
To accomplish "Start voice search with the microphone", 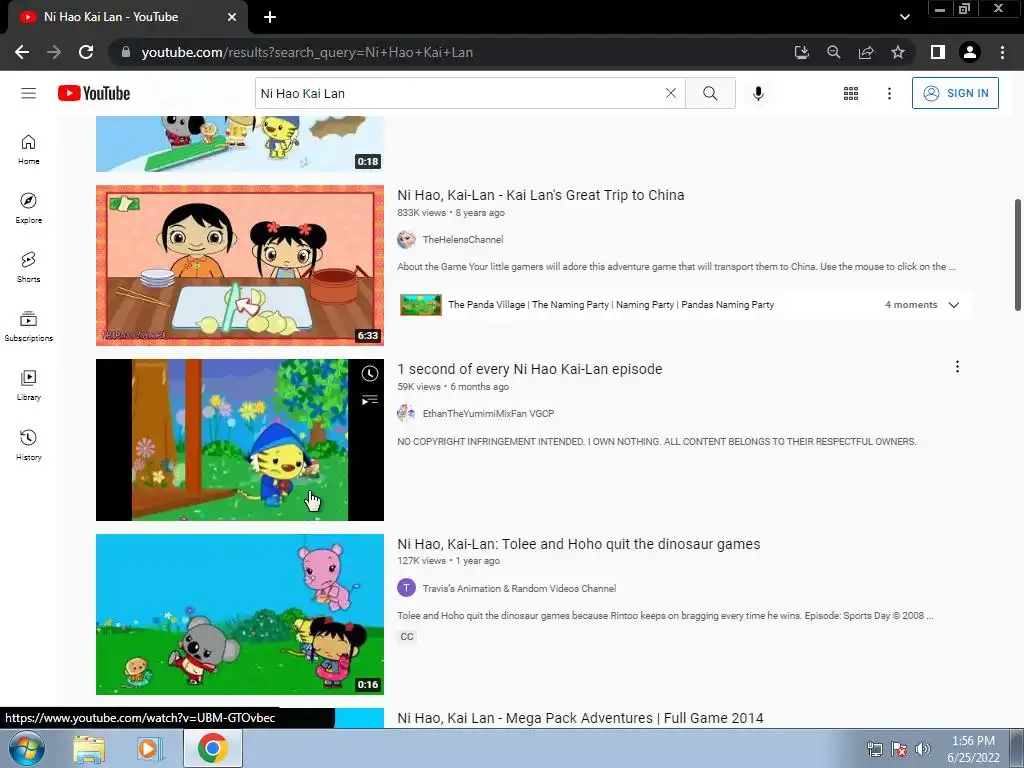I will (758, 93).
